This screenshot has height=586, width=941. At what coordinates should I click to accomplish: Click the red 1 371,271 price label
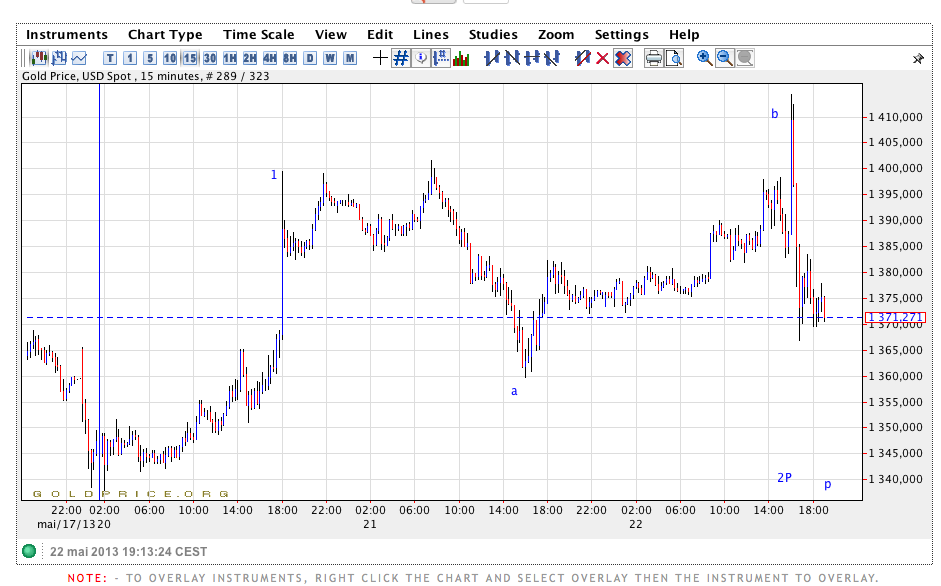pos(897,318)
